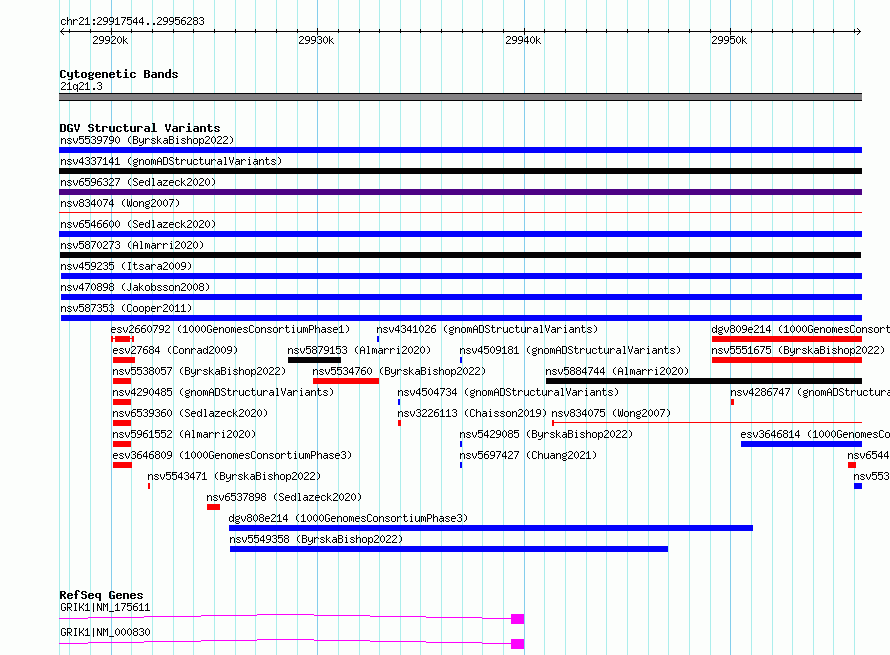This screenshot has height=655, width=890.
Task: Select nsv3226113 Chaisson2019 label
Action: coord(472,413)
